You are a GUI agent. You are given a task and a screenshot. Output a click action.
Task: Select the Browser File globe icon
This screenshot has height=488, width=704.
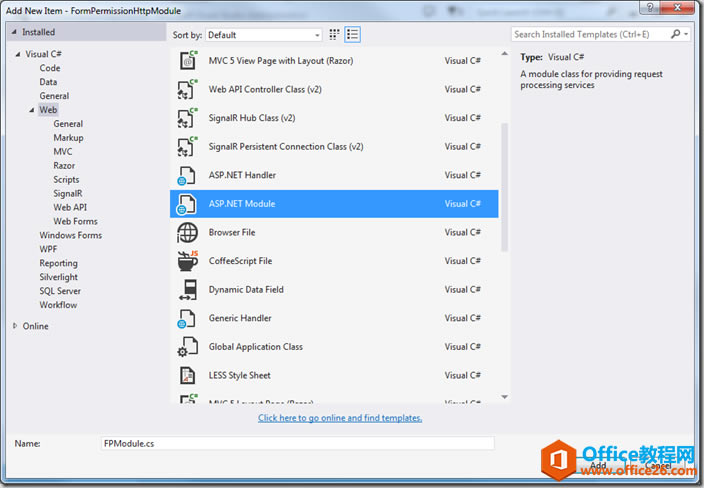point(187,233)
